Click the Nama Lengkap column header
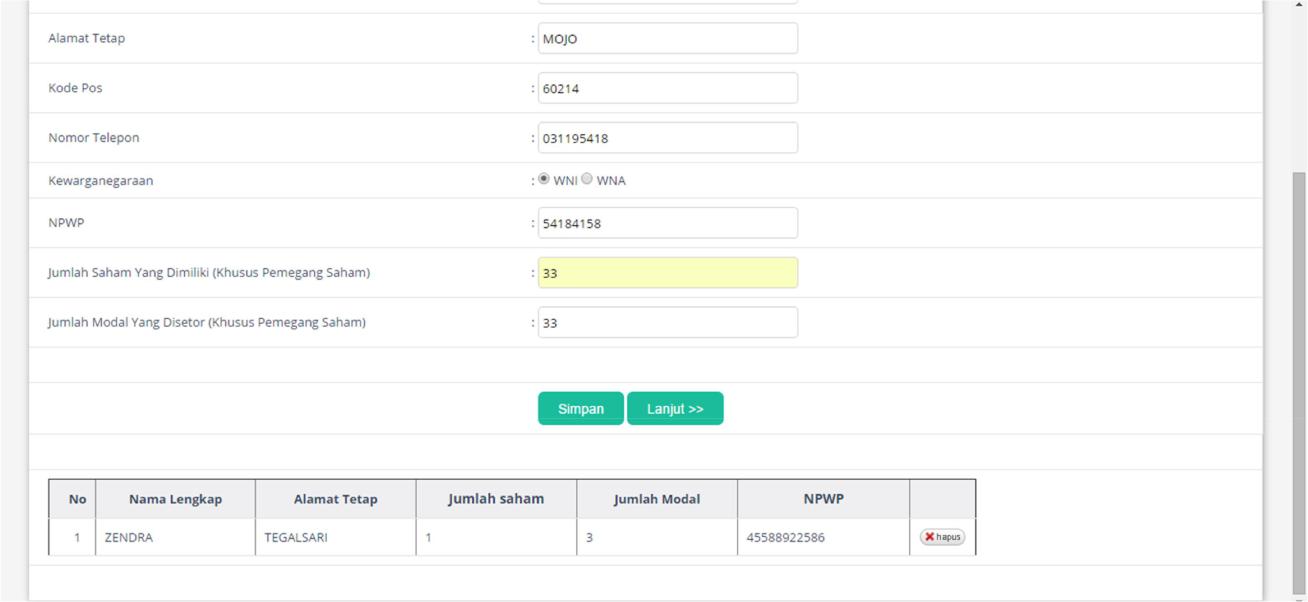 click(x=175, y=499)
